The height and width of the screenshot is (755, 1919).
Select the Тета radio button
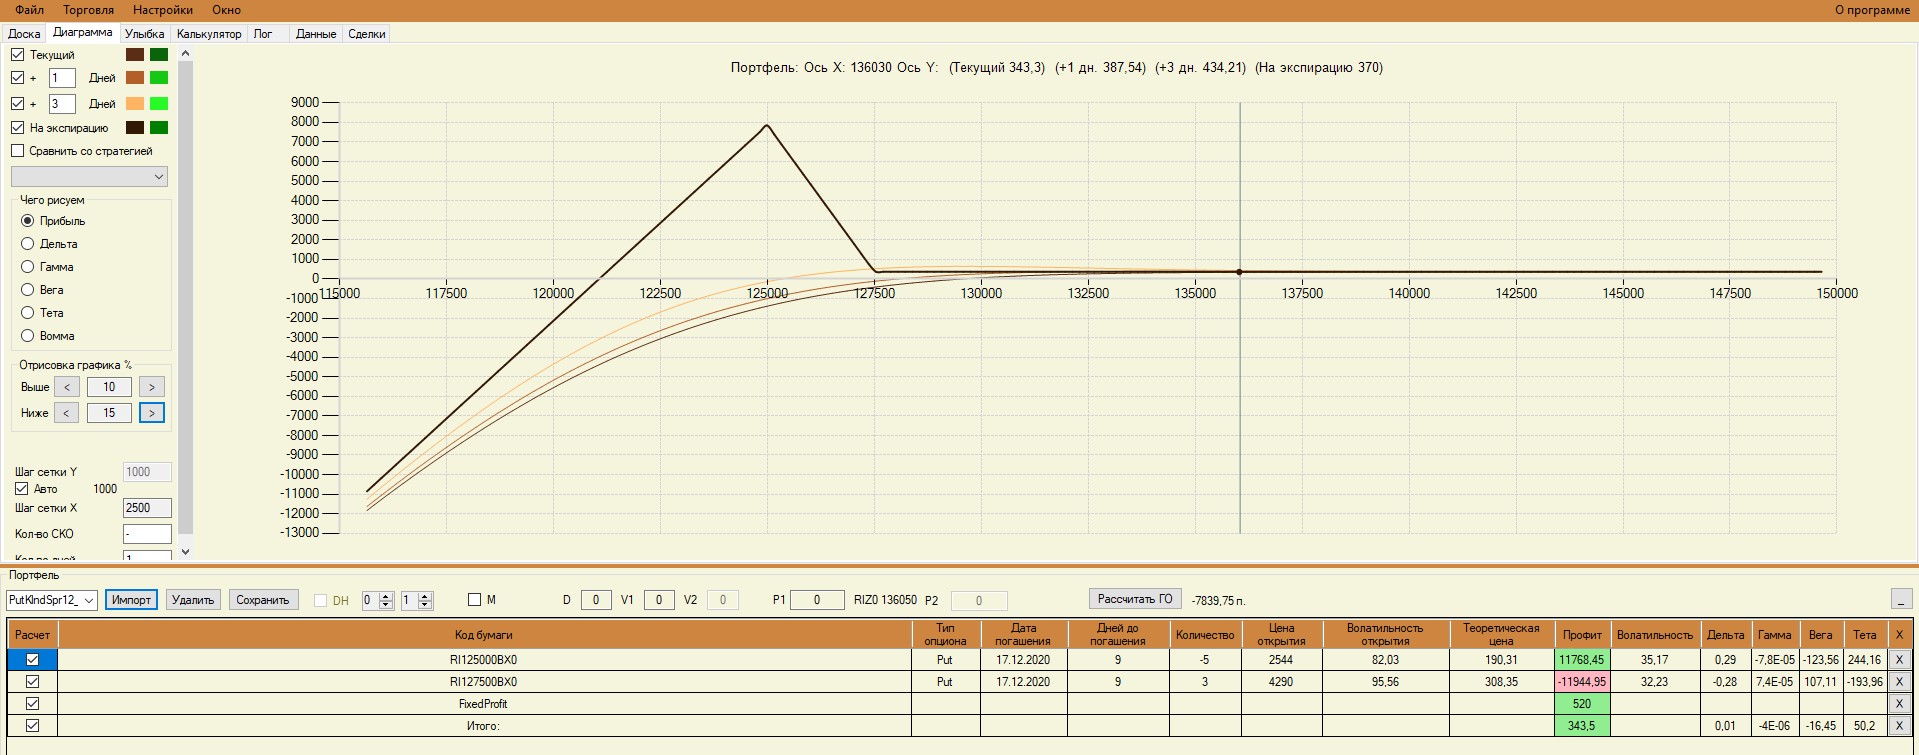[x=28, y=313]
